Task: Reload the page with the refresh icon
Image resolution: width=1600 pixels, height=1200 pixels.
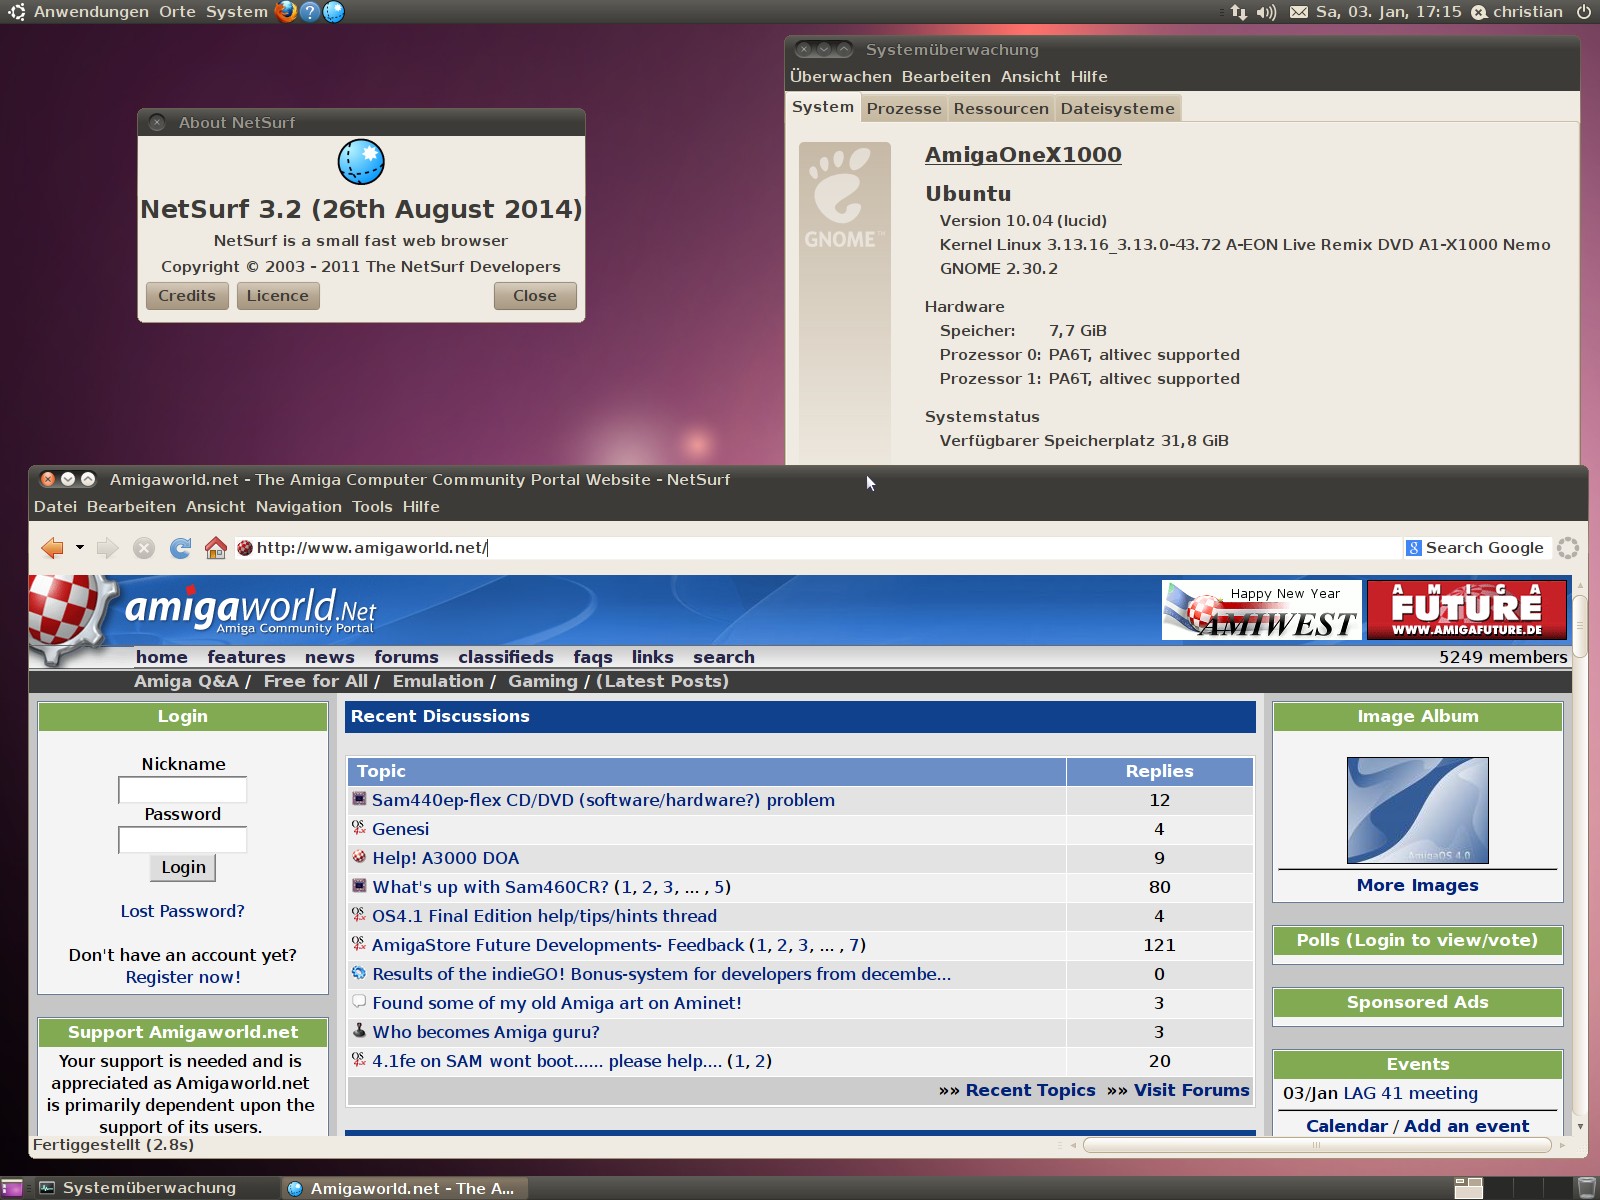Action: tap(180, 548)
